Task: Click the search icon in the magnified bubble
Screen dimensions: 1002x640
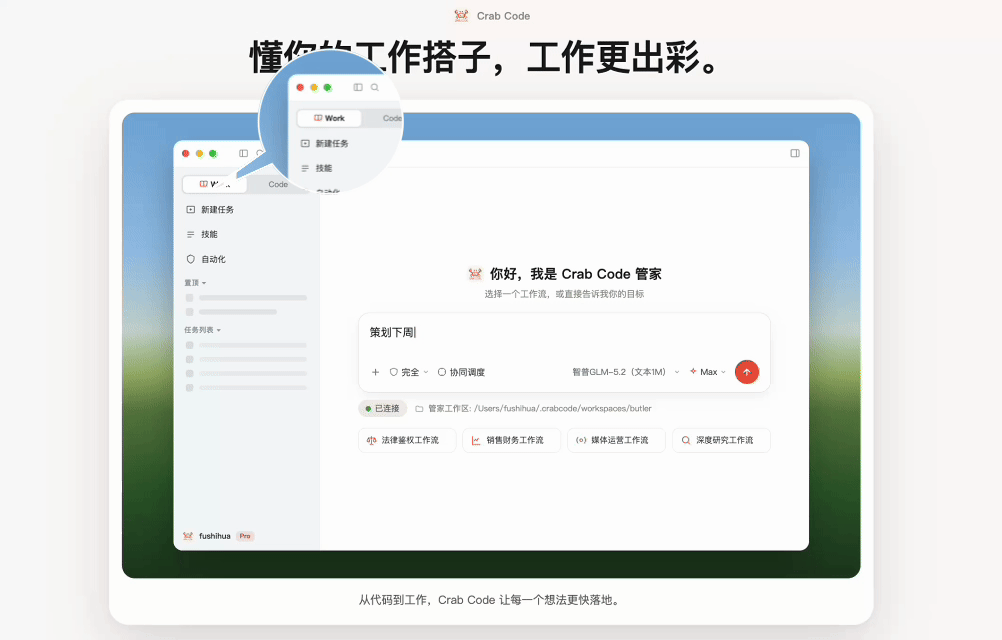Action: click(x=375, y=88)
